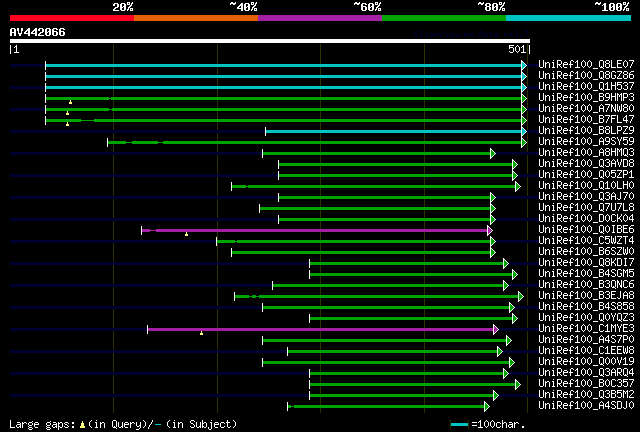Click the yellow query-gap marker under the UniRef100_B7FL47 bar
The width and height of the screenshot is (640, 432).
click(x=67, y=124)
